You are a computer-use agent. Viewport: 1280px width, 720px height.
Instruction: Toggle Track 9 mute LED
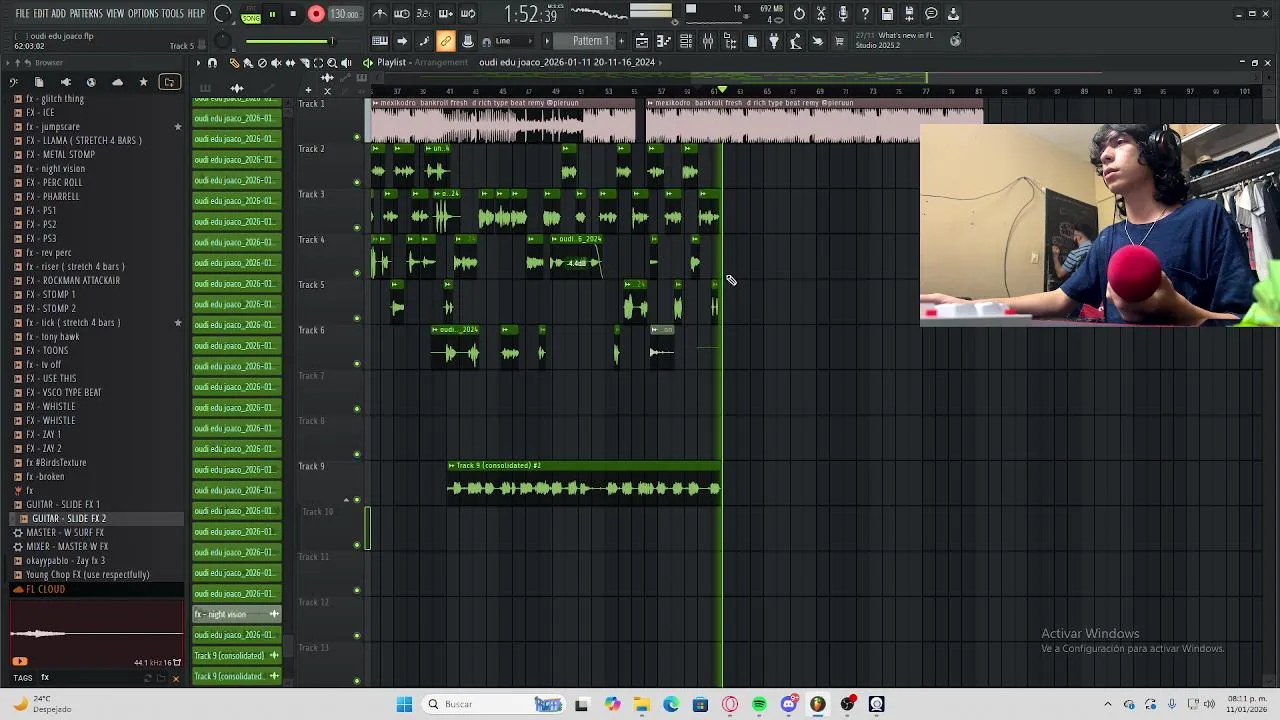[357, 499]
